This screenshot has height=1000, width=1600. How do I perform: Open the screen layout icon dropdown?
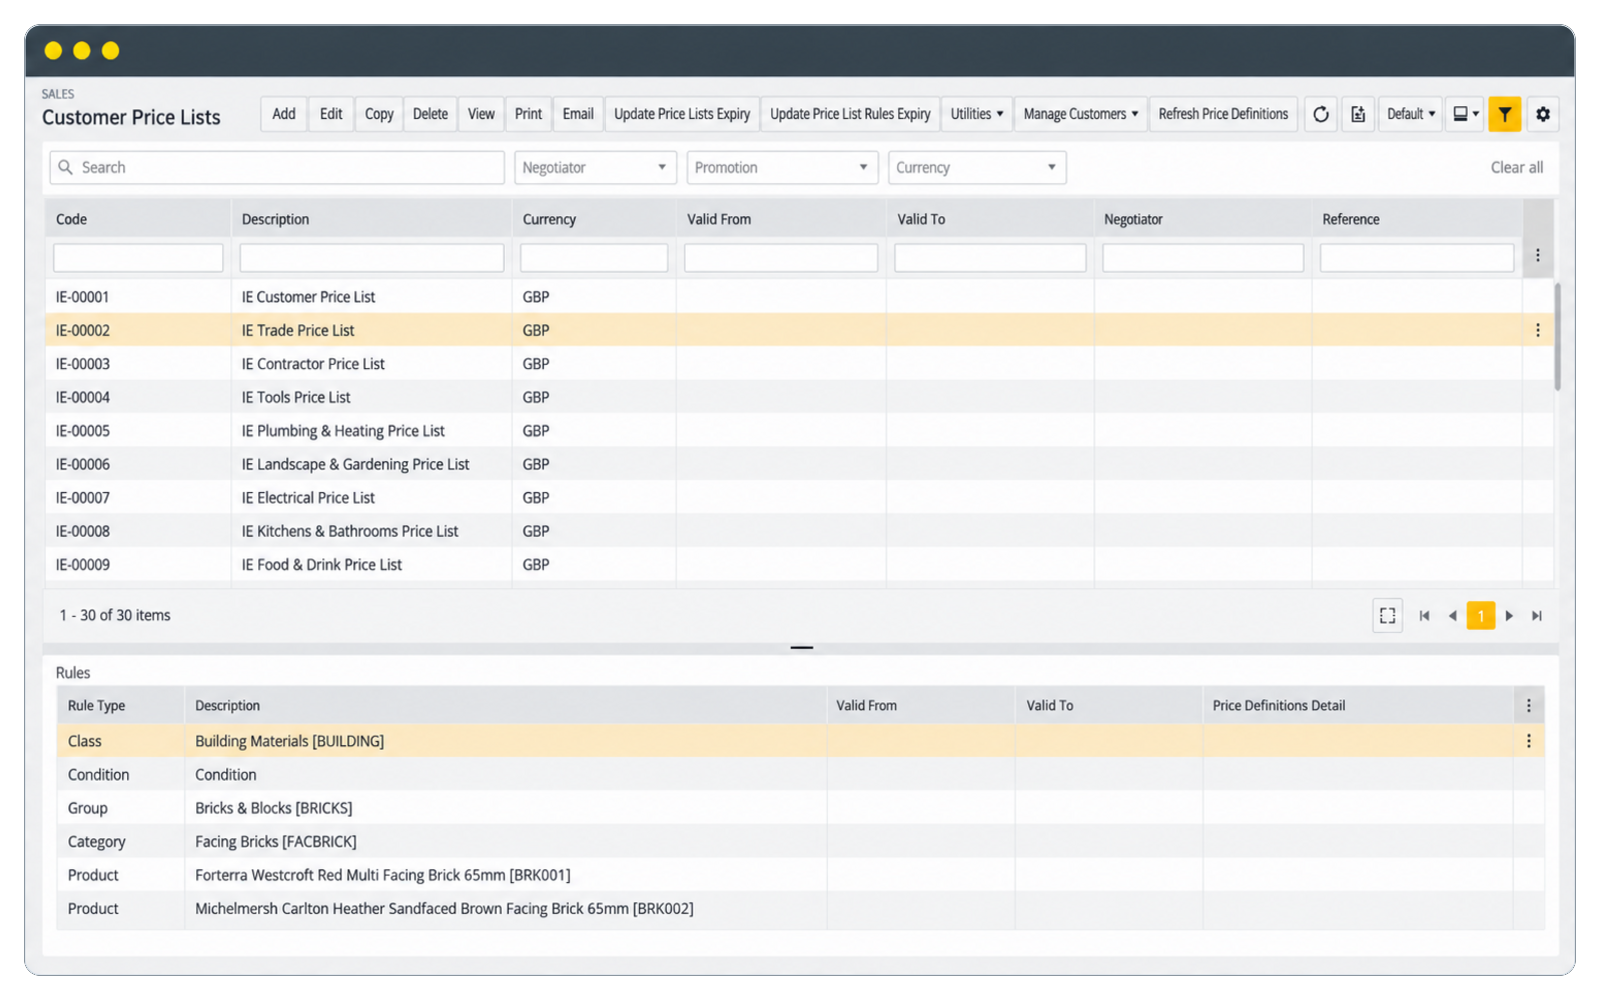tap(1465, 114)
